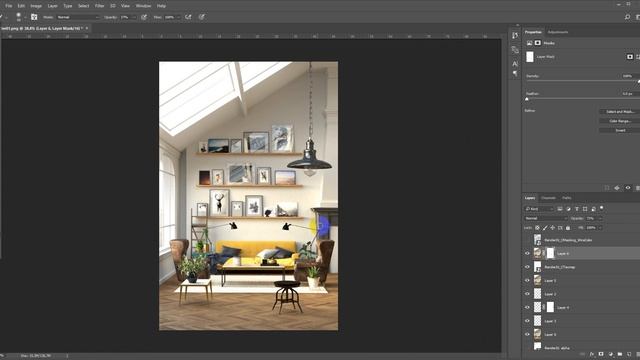
Task: Select the Layer 4 mask thumbnail
Action: [x=550, y=307]
